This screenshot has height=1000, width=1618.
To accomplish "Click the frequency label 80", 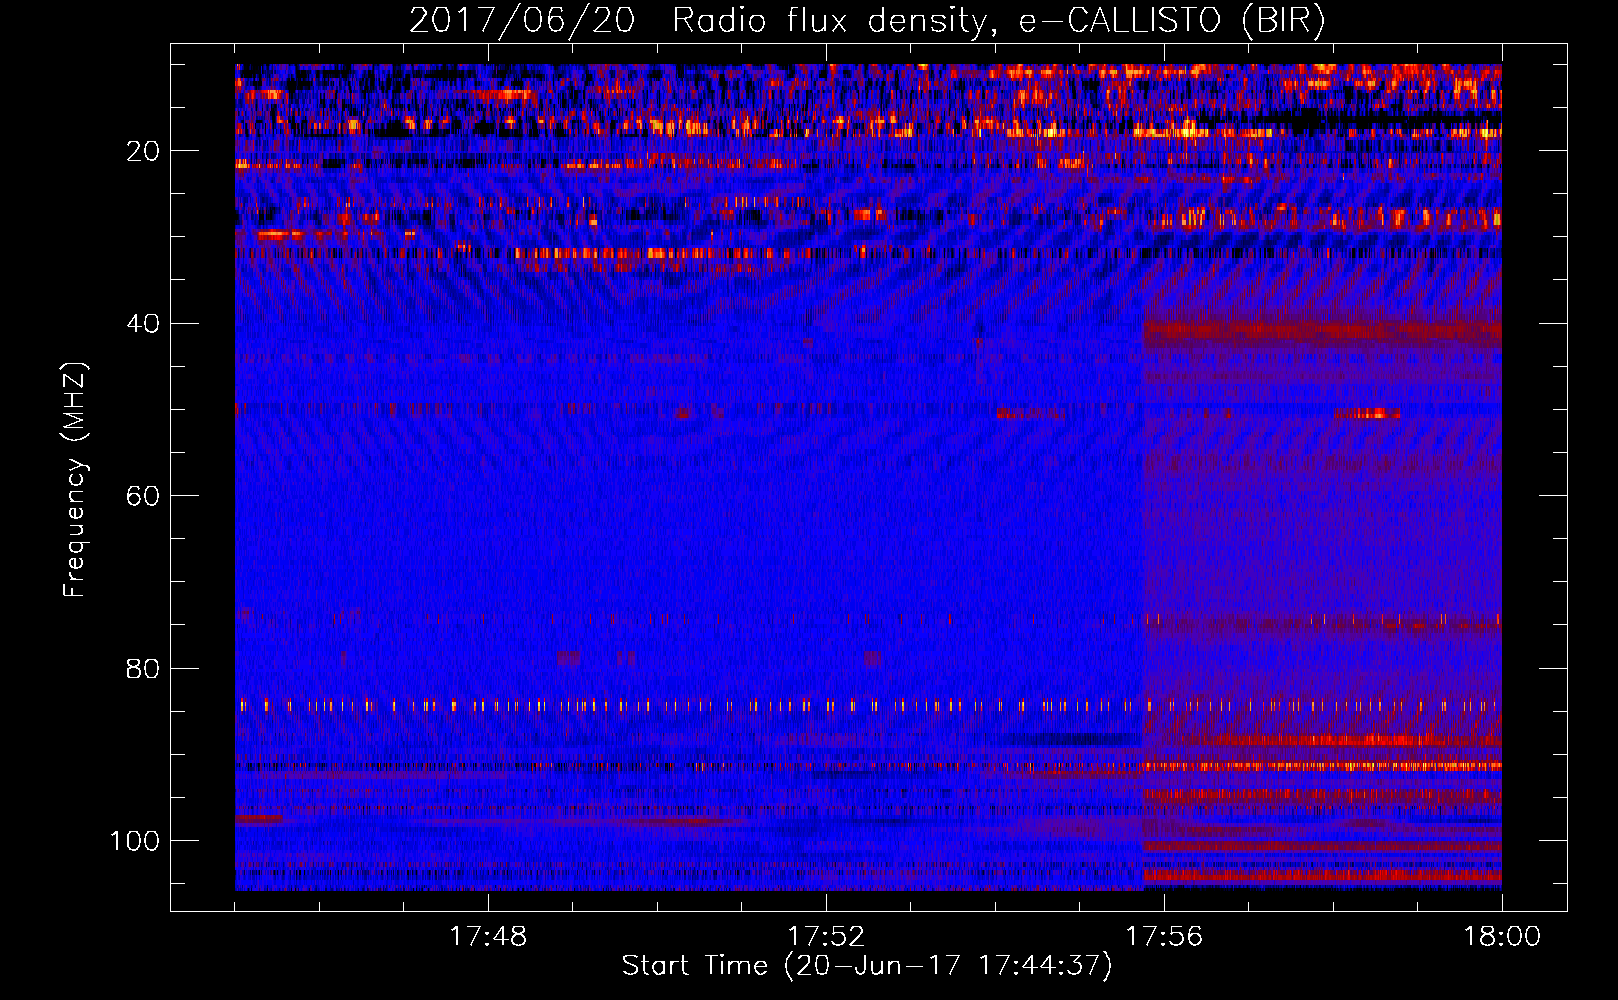I will 143,668.
